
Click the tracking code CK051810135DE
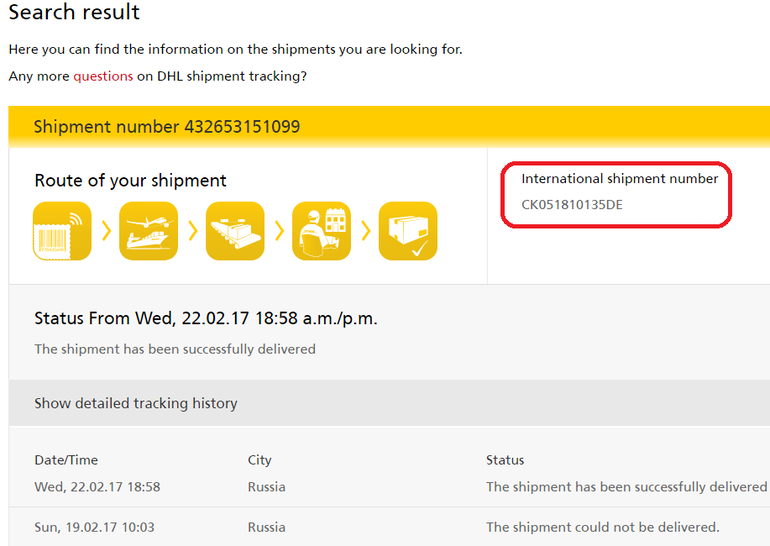[x=572, y=205]
